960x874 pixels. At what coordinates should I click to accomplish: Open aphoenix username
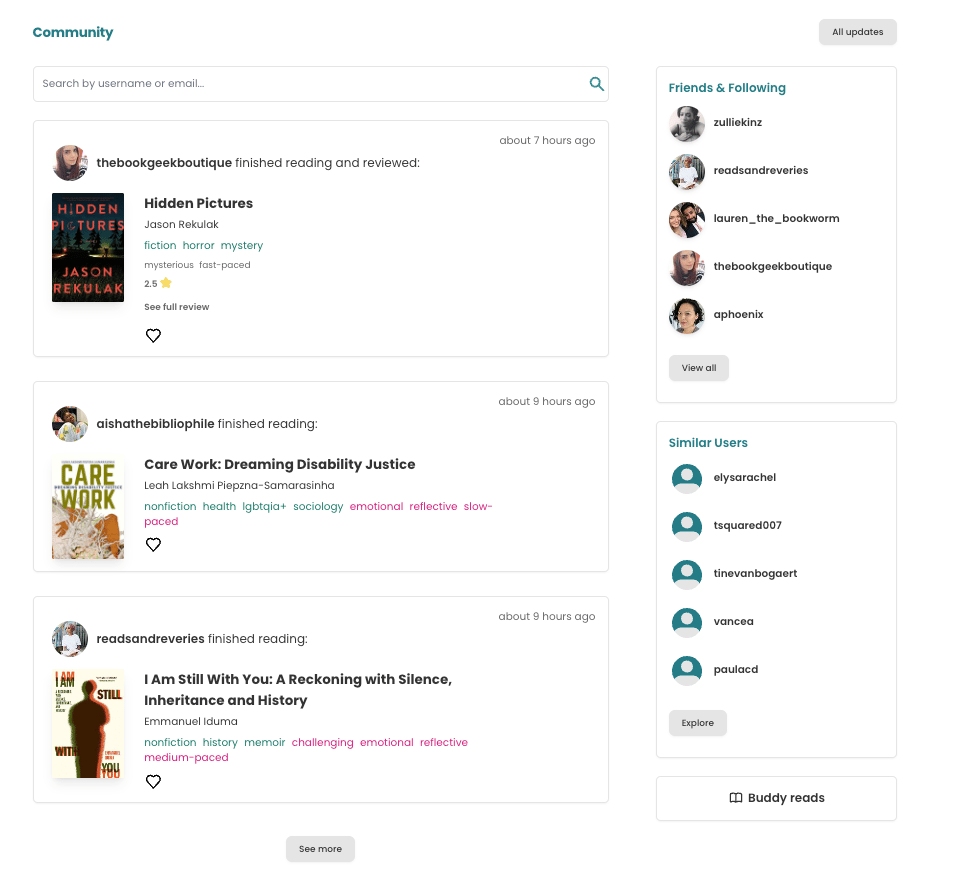[x=738, y=315]
